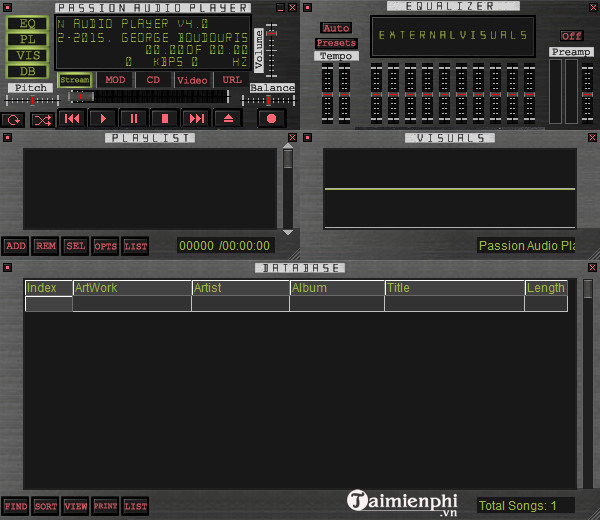Click the FIND button in database
Screen dimensions: 600x520
click(x=16, y=506)
